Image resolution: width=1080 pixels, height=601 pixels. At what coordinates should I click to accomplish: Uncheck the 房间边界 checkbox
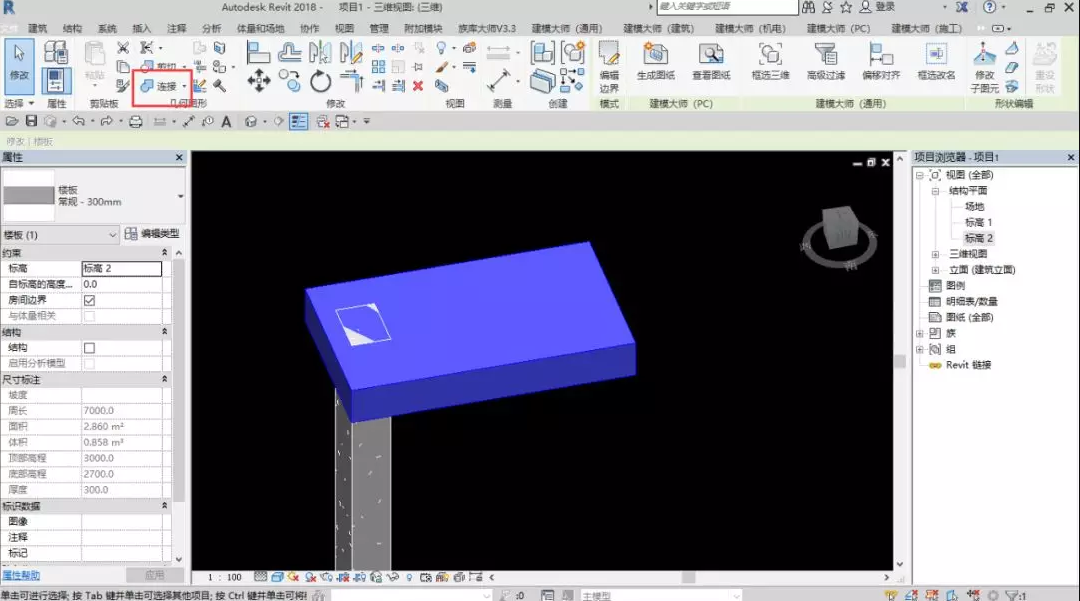tap(89, 300)
